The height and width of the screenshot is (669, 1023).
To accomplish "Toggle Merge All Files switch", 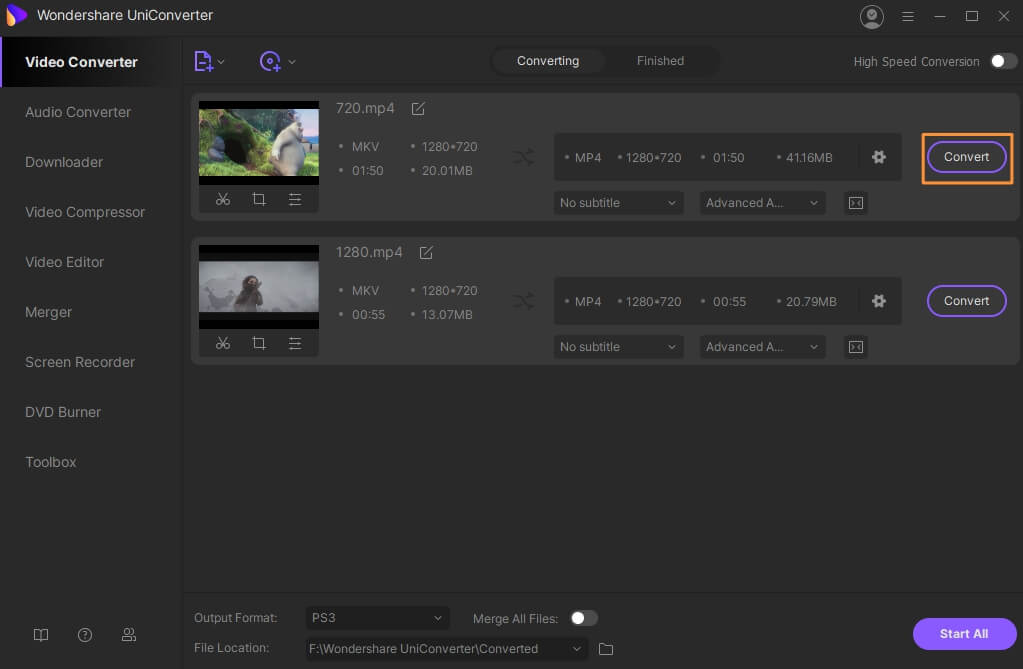I will [x=583, y=618].
